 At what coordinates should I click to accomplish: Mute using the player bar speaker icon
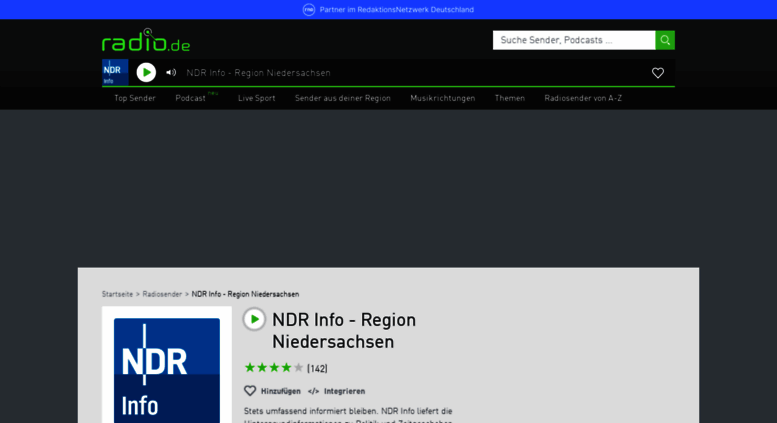[171, 72]
